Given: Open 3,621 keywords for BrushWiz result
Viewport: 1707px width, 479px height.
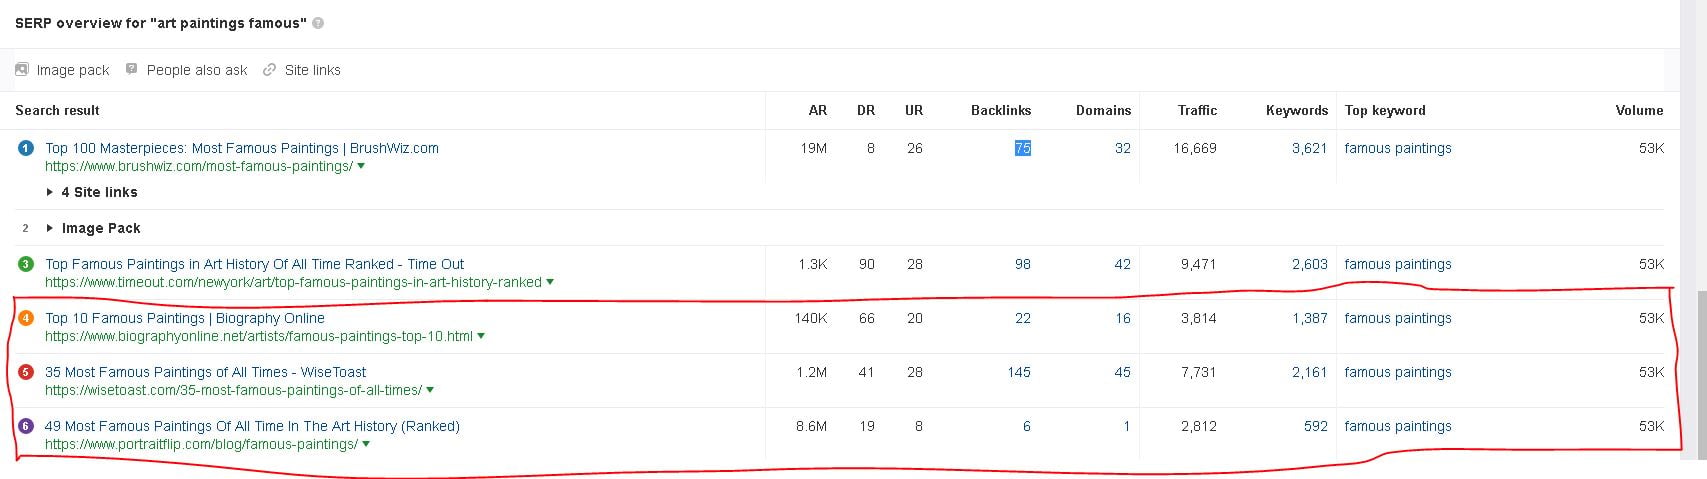Looking at the screenshot, I should (x=1309, y=148).
